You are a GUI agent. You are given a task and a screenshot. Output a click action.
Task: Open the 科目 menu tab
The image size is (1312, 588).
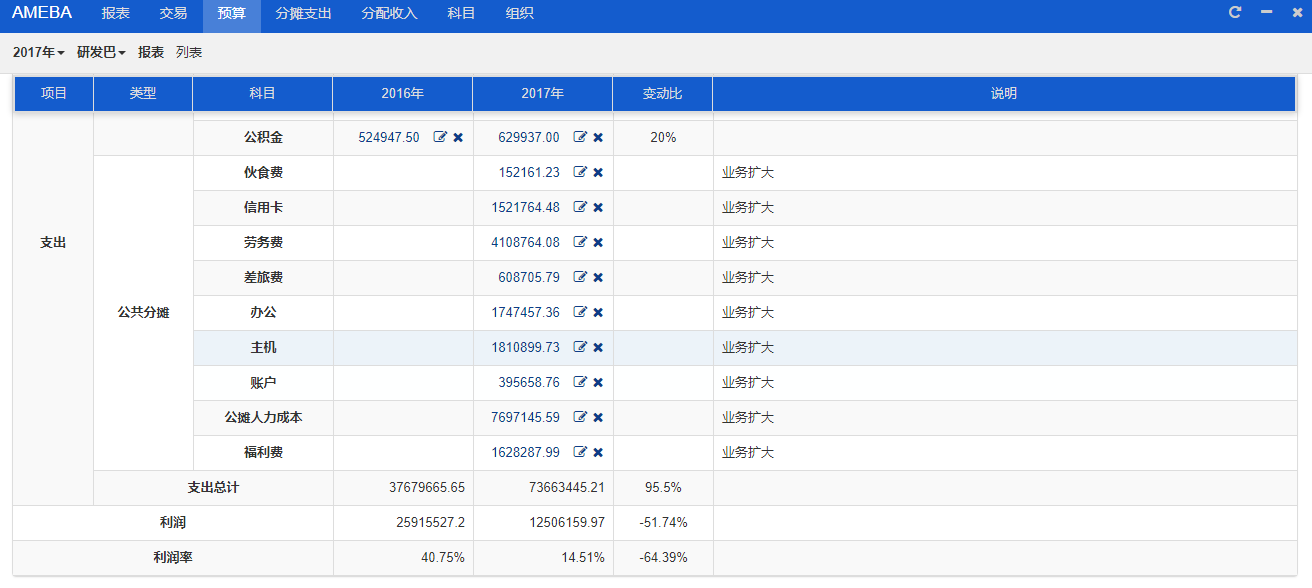pos(461,14)
